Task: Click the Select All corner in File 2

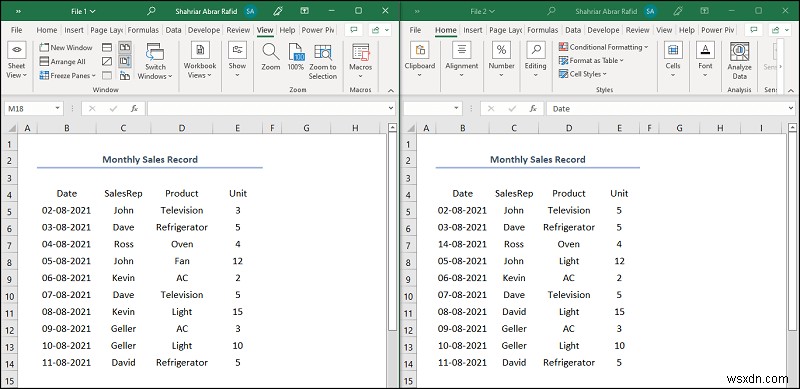Action: 409,129
